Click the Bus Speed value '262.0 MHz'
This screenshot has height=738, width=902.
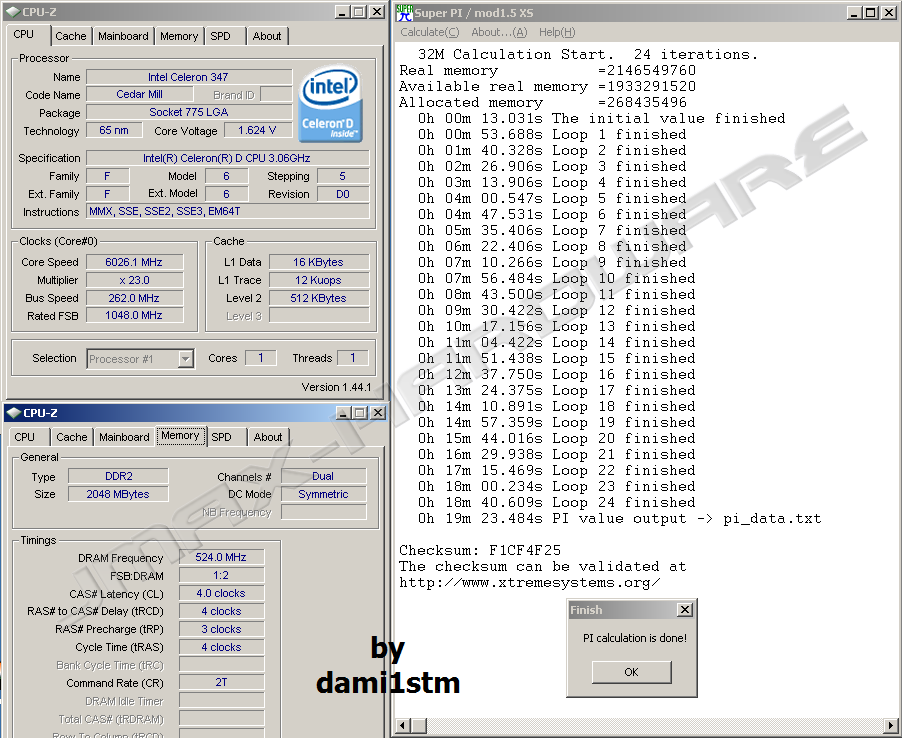tap(135, 298)
